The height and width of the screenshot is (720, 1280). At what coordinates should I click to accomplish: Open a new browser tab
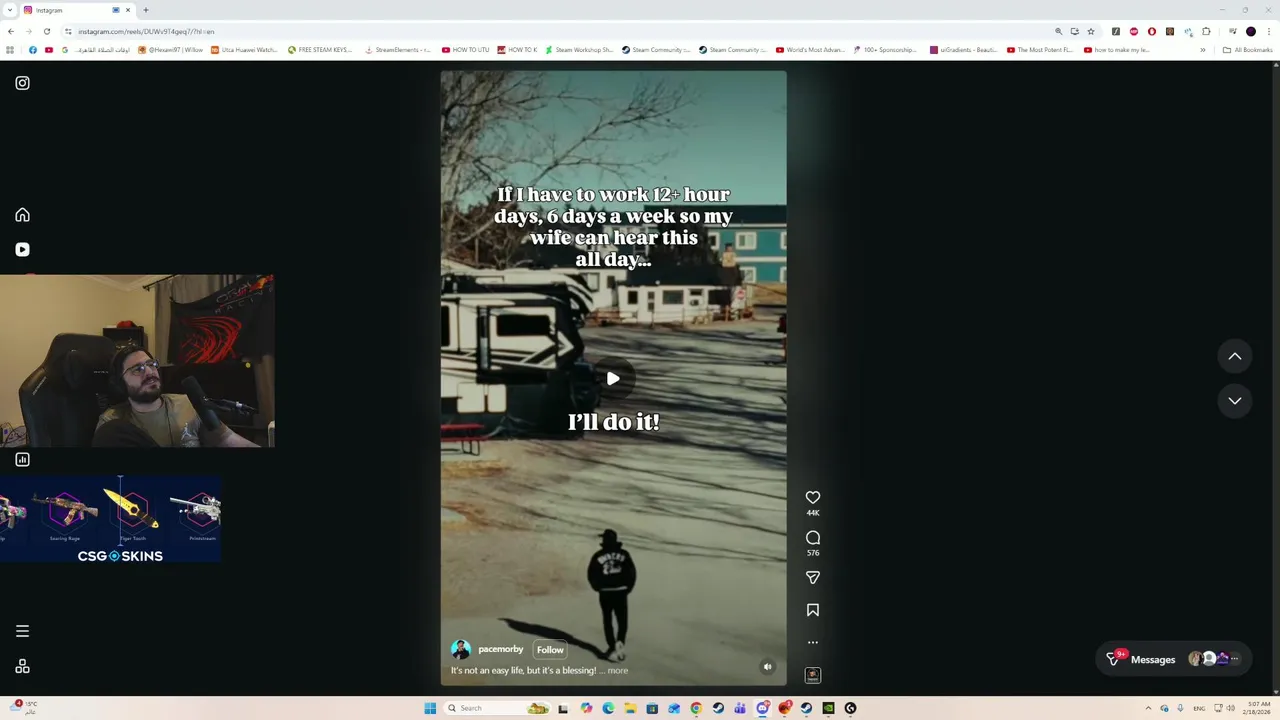point(146,10)
